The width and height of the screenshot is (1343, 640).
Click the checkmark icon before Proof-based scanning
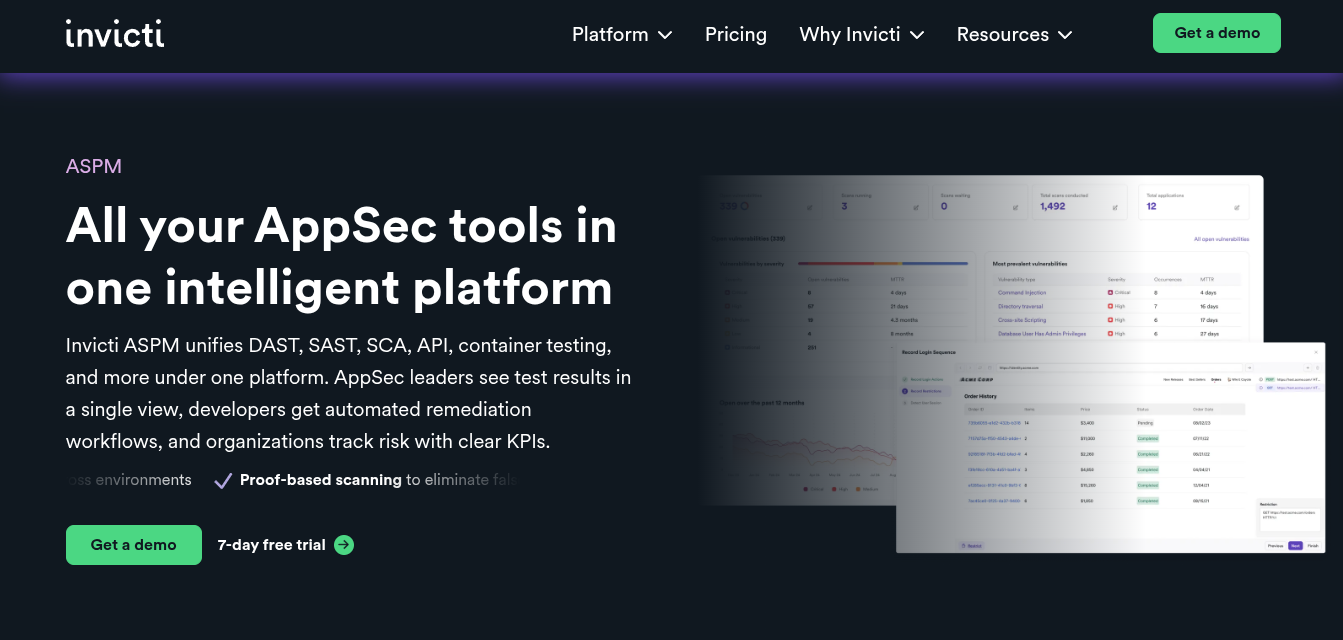click(x=223, y=480)
